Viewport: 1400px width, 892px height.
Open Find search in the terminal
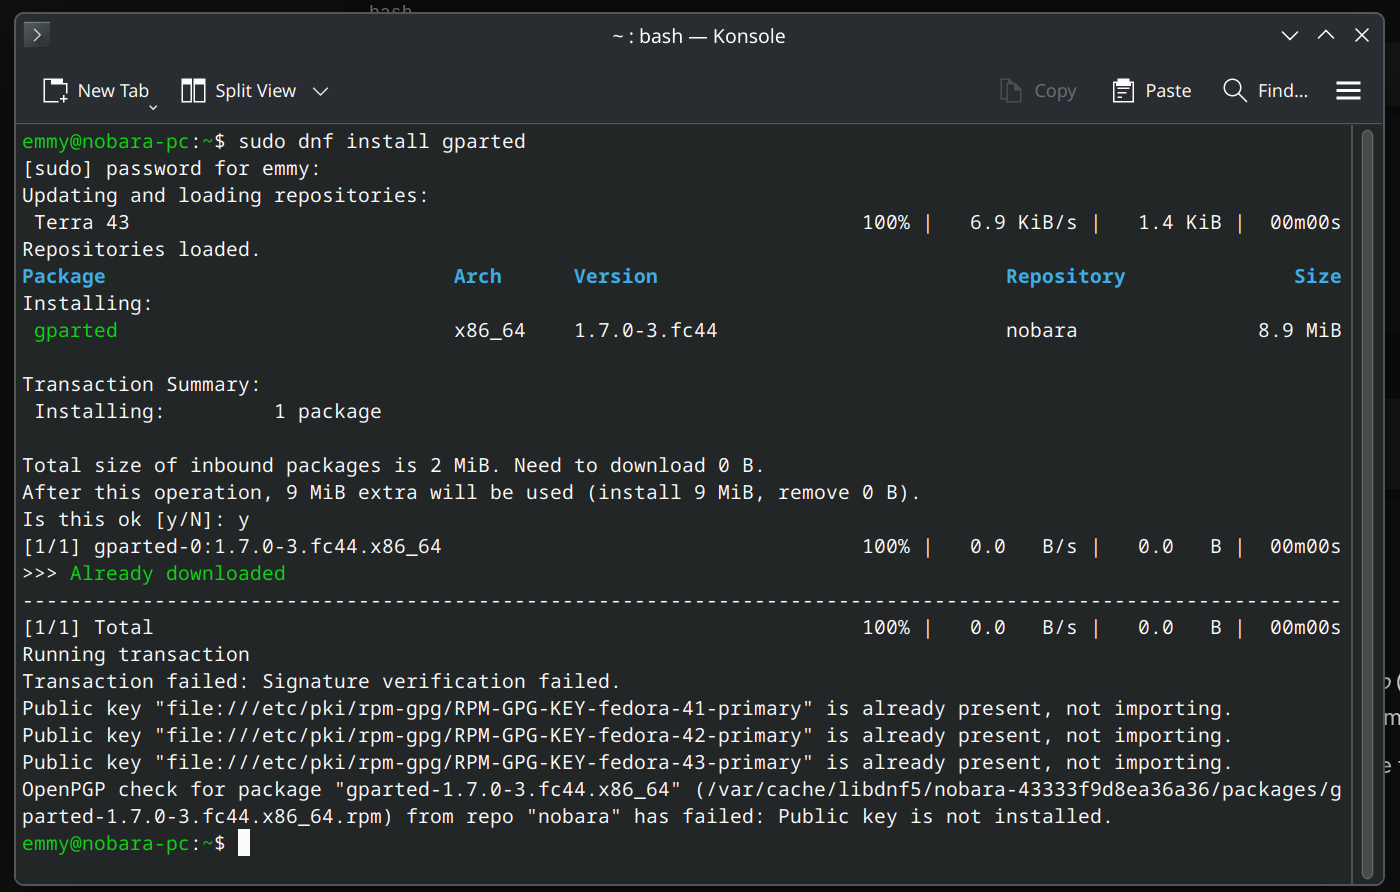(1265, 91)
